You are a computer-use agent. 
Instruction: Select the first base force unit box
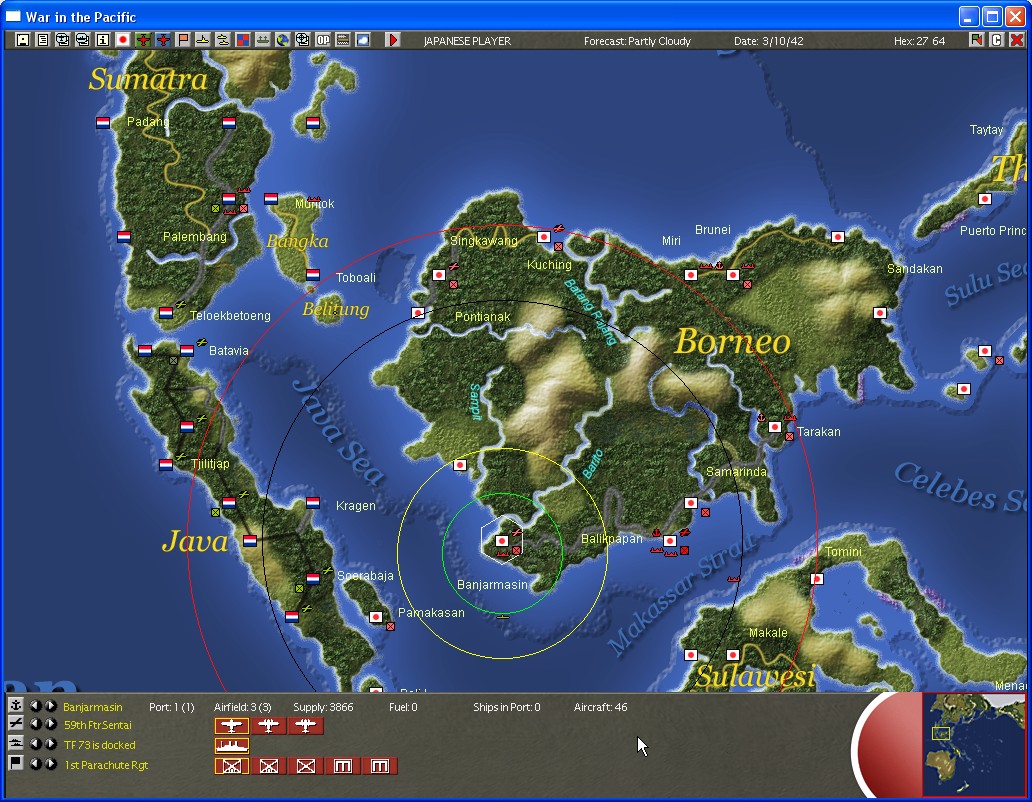343,766
